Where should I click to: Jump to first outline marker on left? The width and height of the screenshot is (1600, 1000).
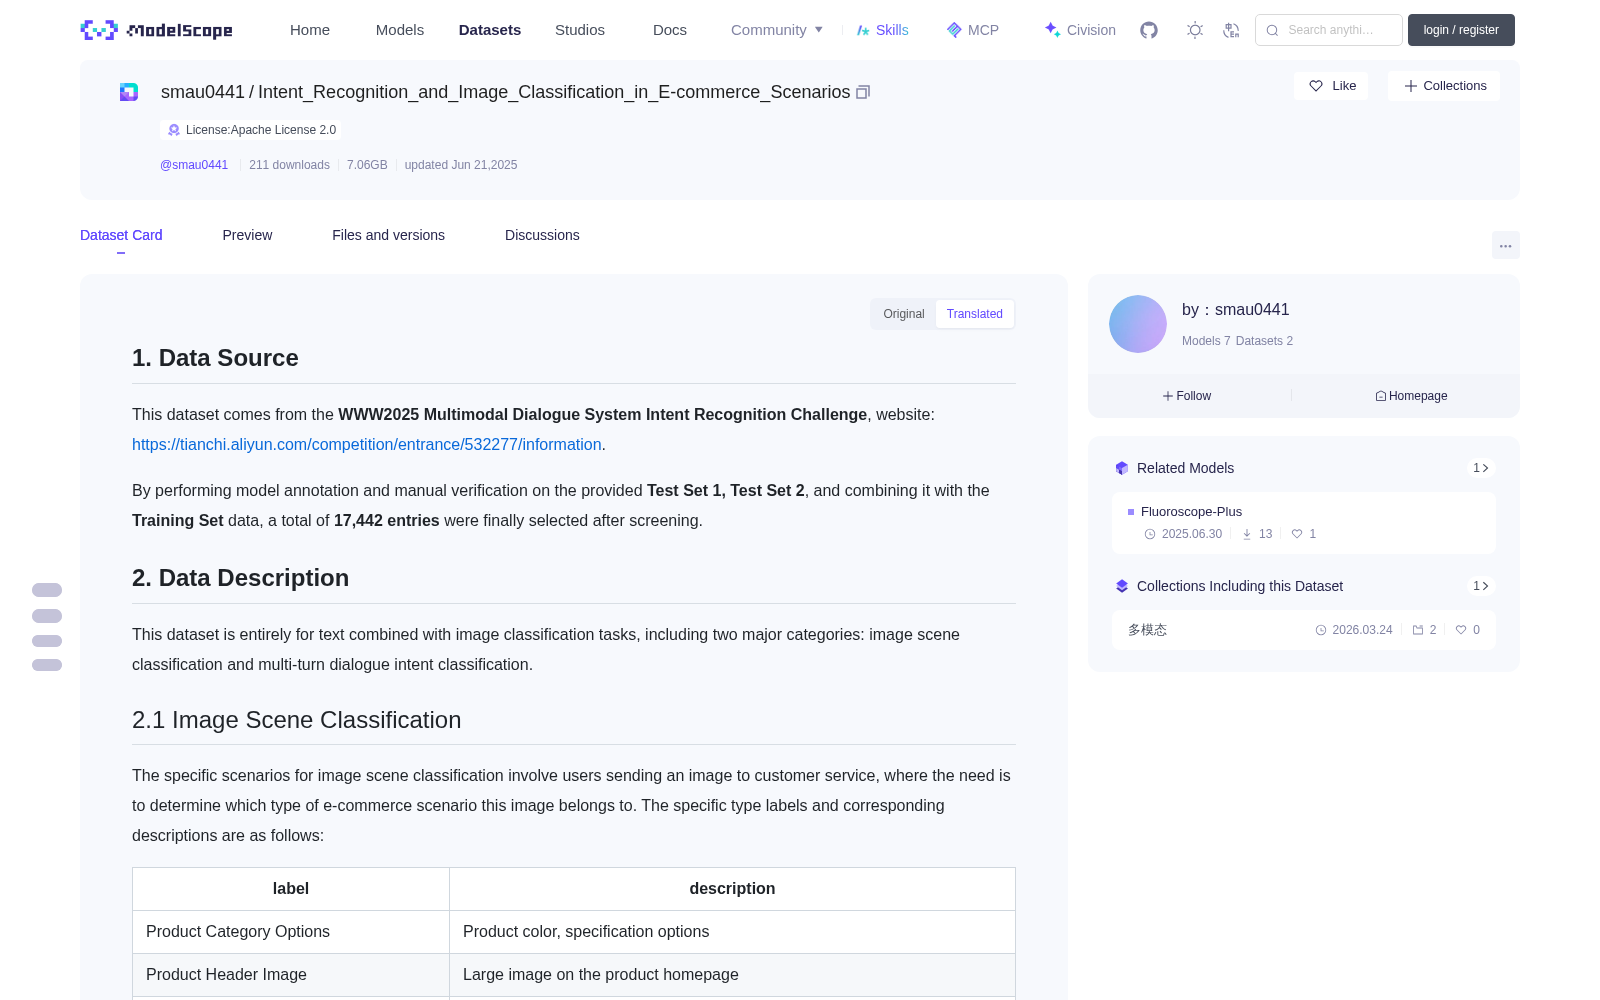[47, 590]
